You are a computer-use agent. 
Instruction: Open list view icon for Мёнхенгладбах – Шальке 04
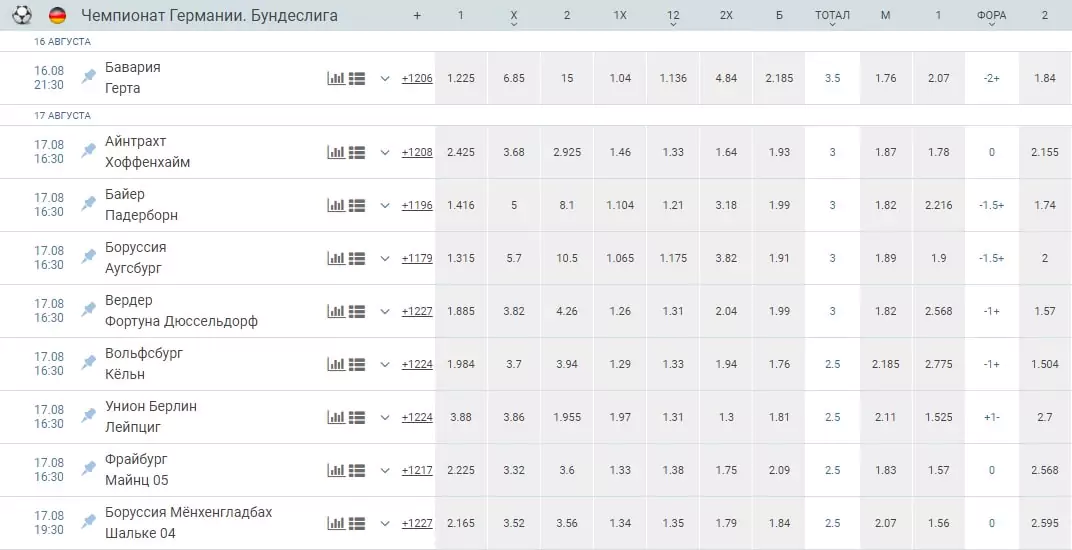[x=356, y=523]
